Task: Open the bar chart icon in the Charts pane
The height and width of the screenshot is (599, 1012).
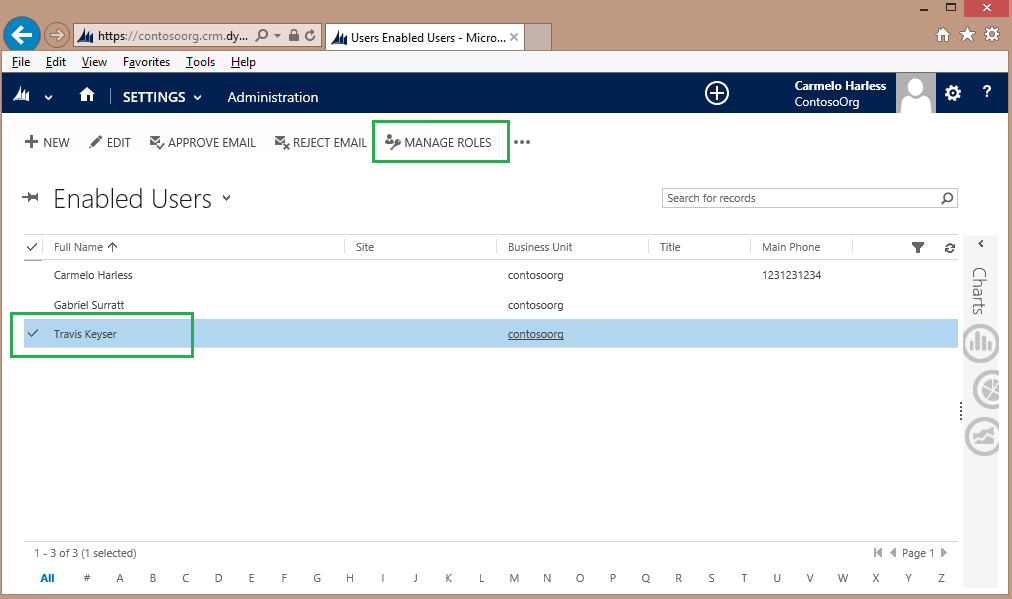Action: pyautogui.click(x=982, y=344)
